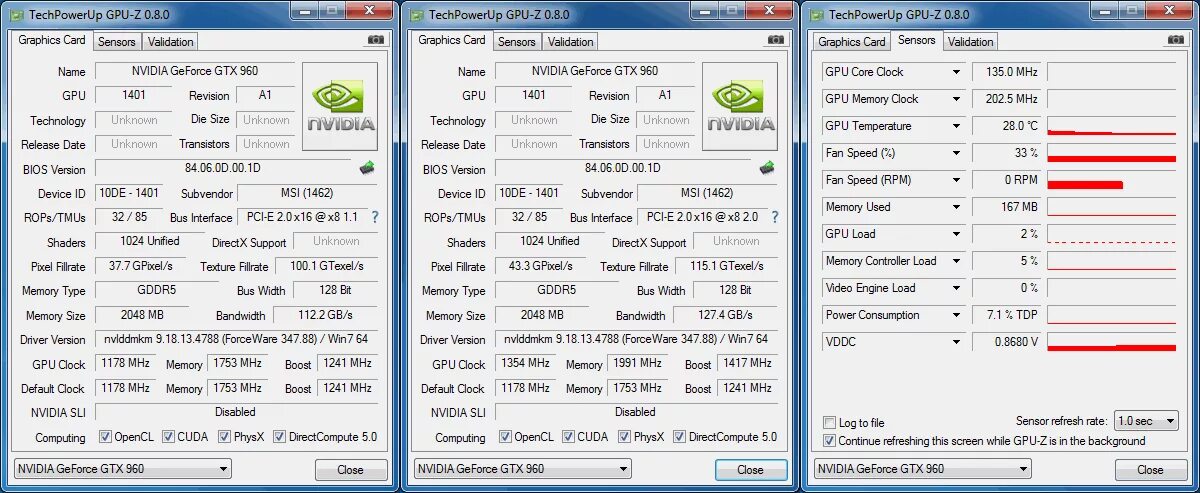The image size is (1200, 493).
Task: Select Graphics Card tab in left window
Action: pyautogui.click(x=53, y=40)
